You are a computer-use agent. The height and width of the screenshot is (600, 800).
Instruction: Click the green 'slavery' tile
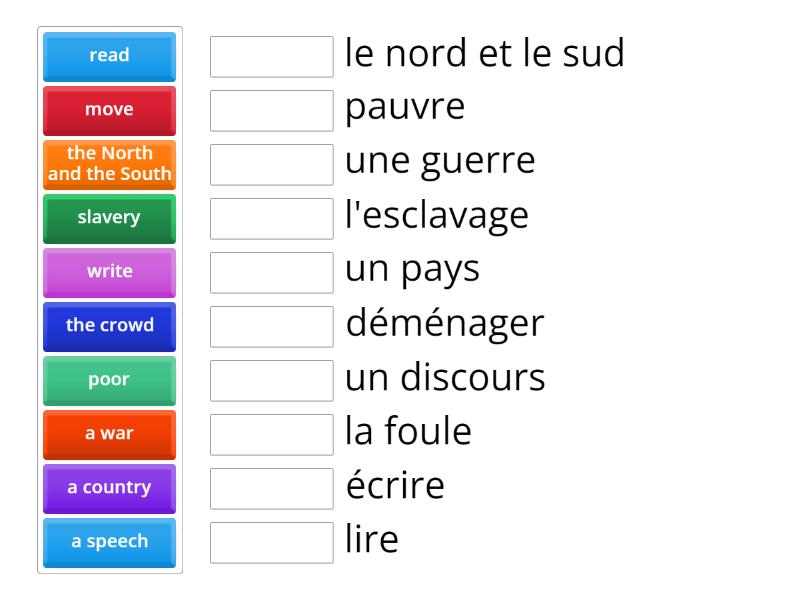tap(110, 218)
